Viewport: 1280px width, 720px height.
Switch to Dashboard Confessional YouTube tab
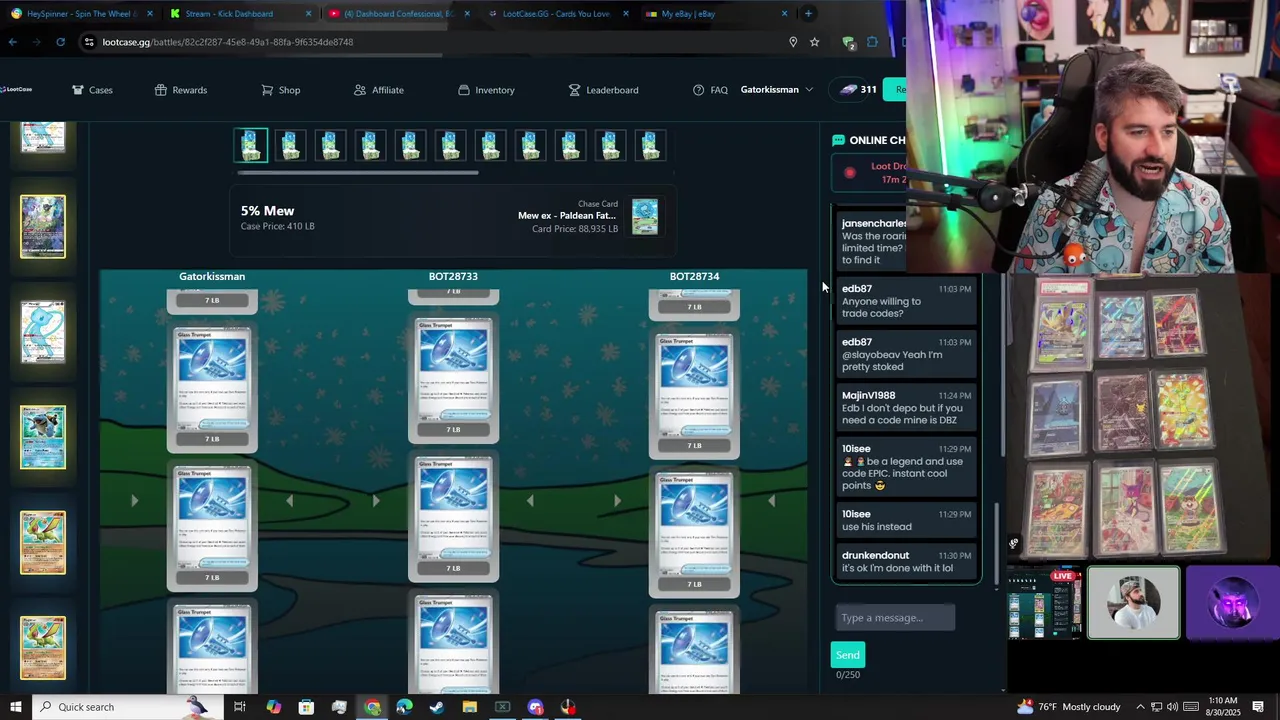point(398,14)
